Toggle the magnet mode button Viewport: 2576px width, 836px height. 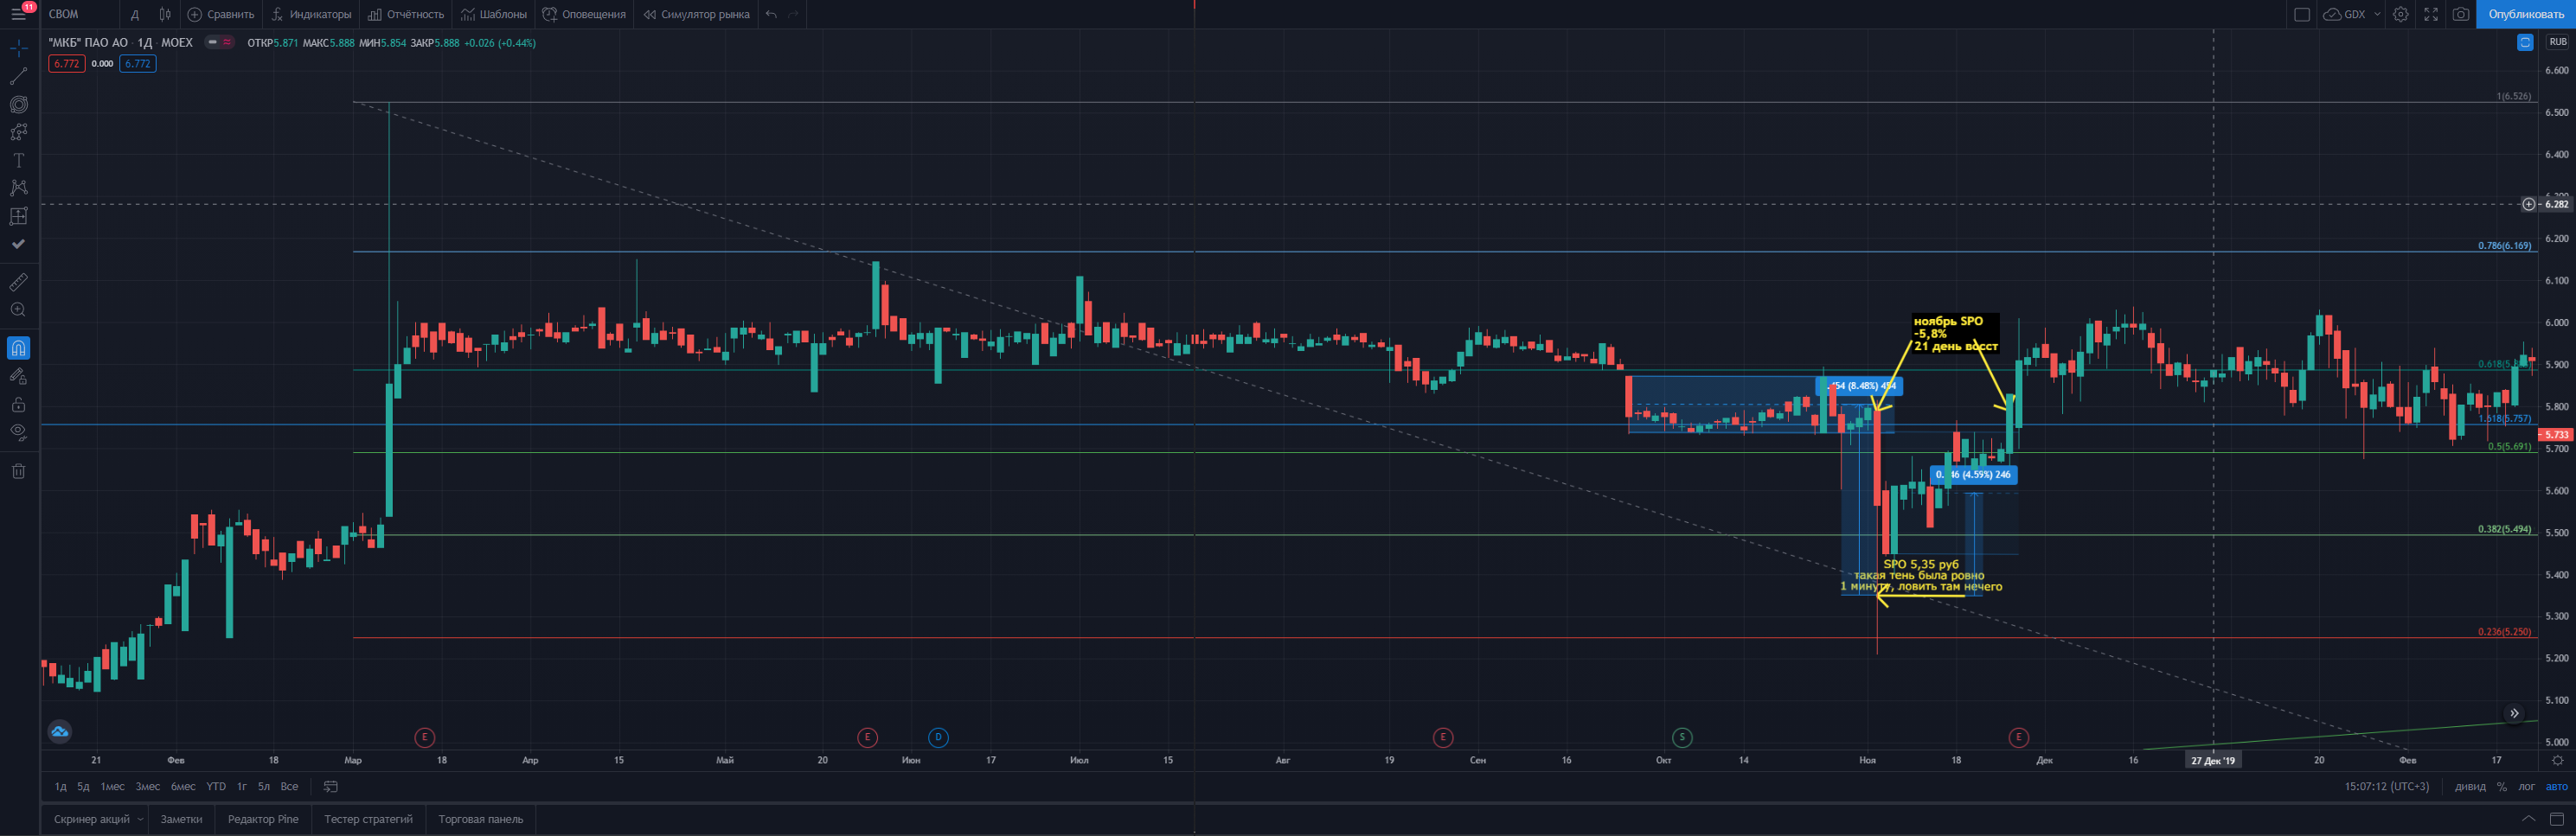click(x=18, y=348)
